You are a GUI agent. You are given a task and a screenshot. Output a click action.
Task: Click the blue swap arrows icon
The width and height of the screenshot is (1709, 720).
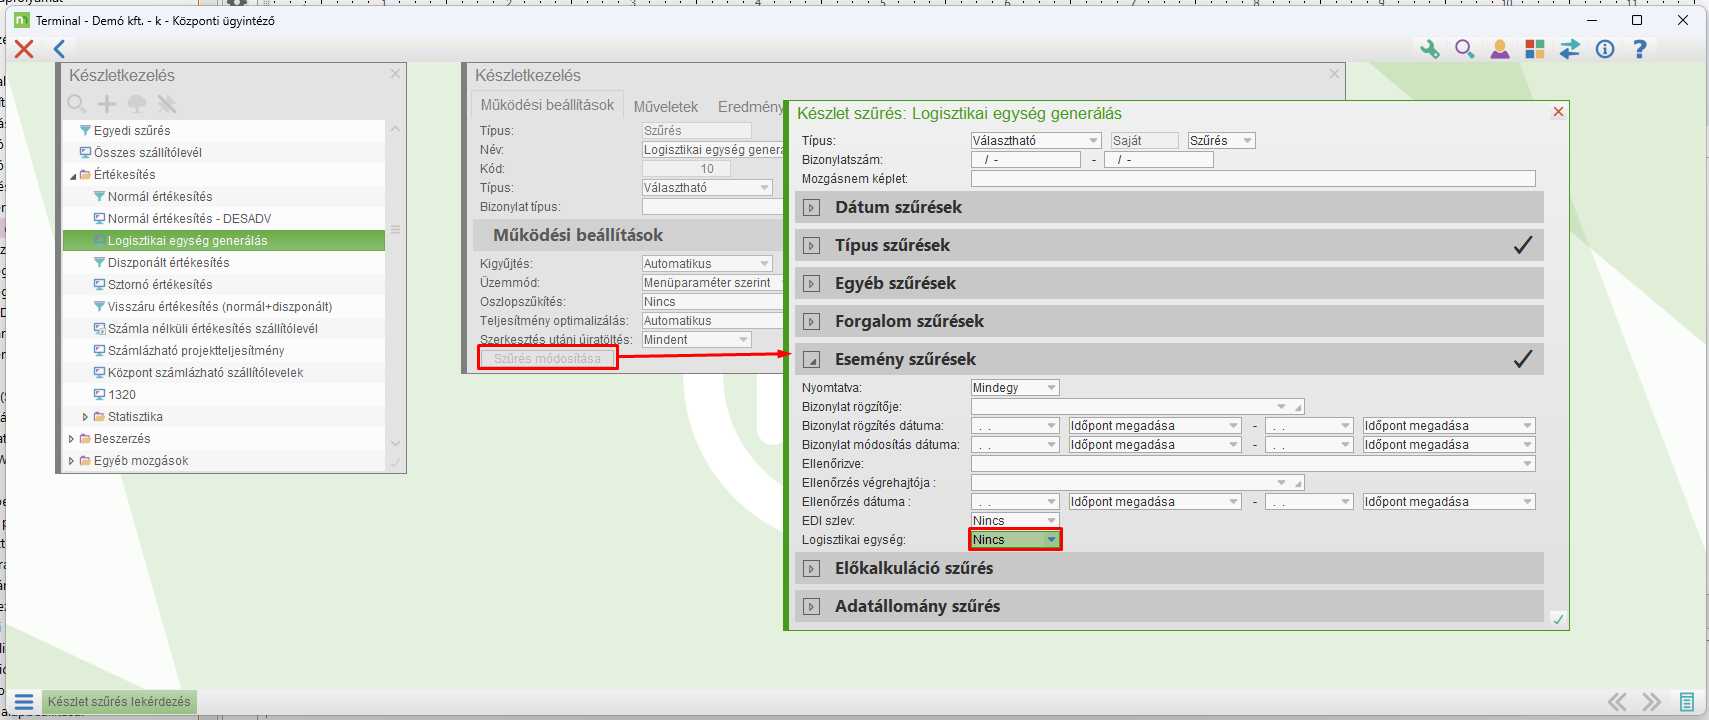pos(1570,49)
